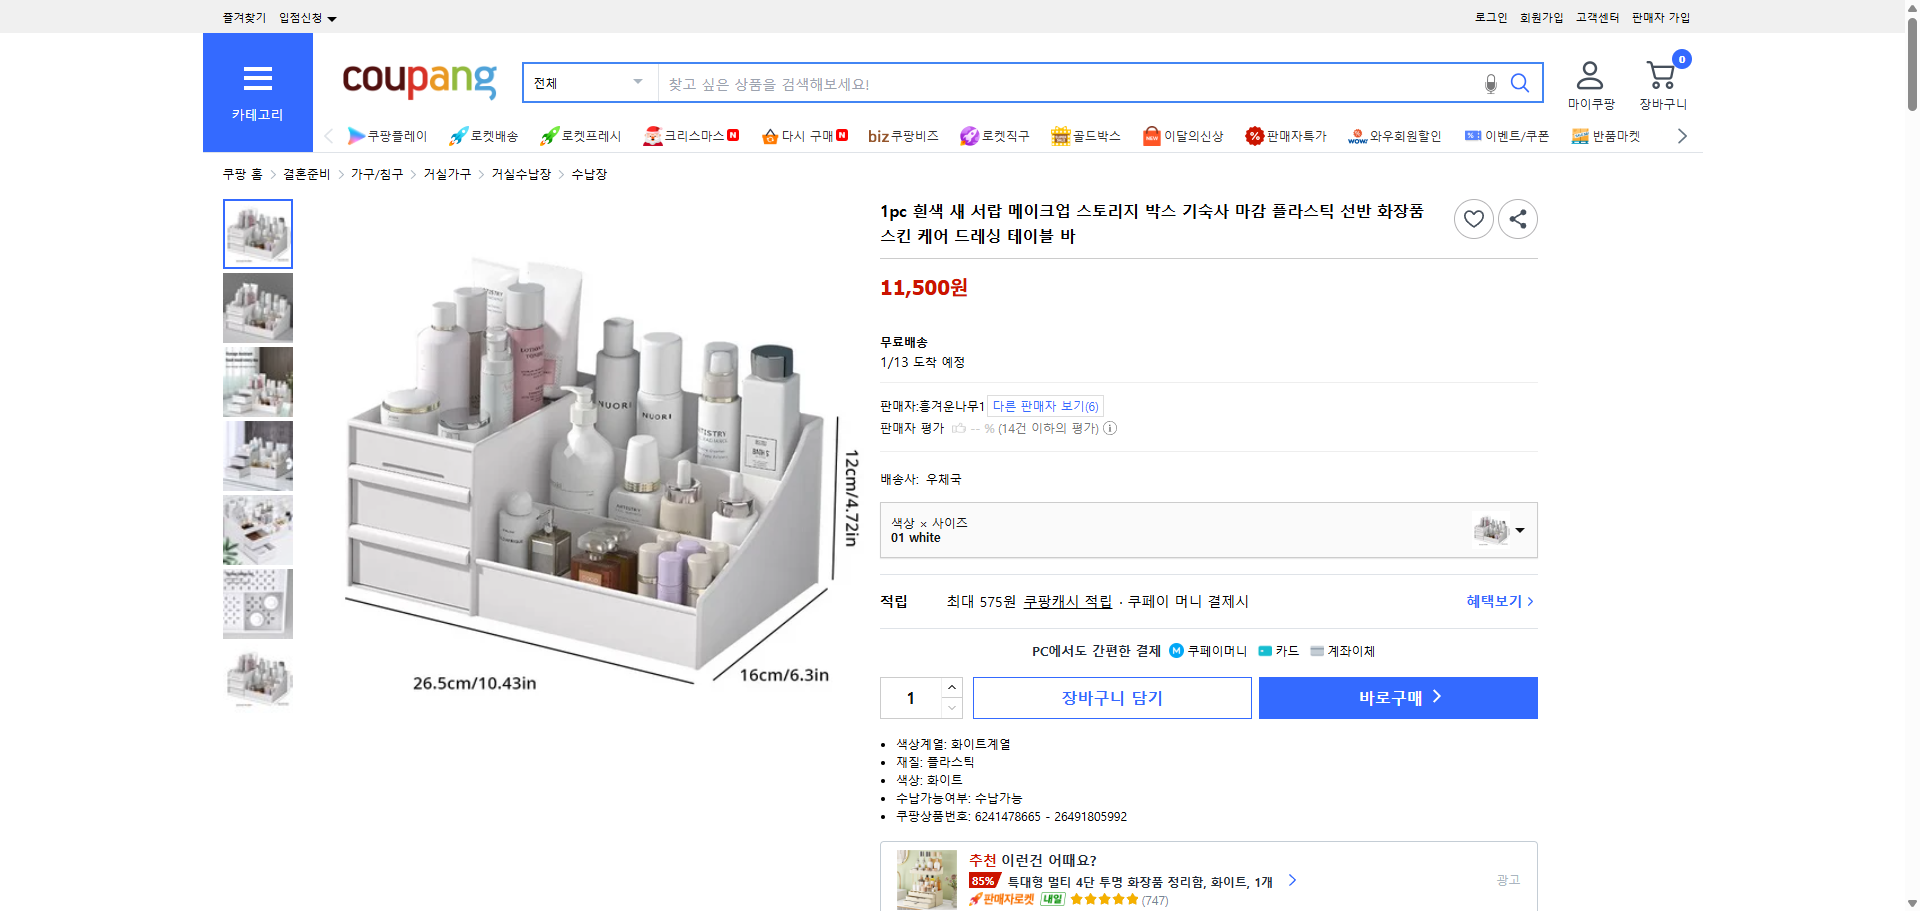Screen dimensions: 1920x911
Task: Open the 카테고리 hamburger menu icon
Action: click(257, 79)
